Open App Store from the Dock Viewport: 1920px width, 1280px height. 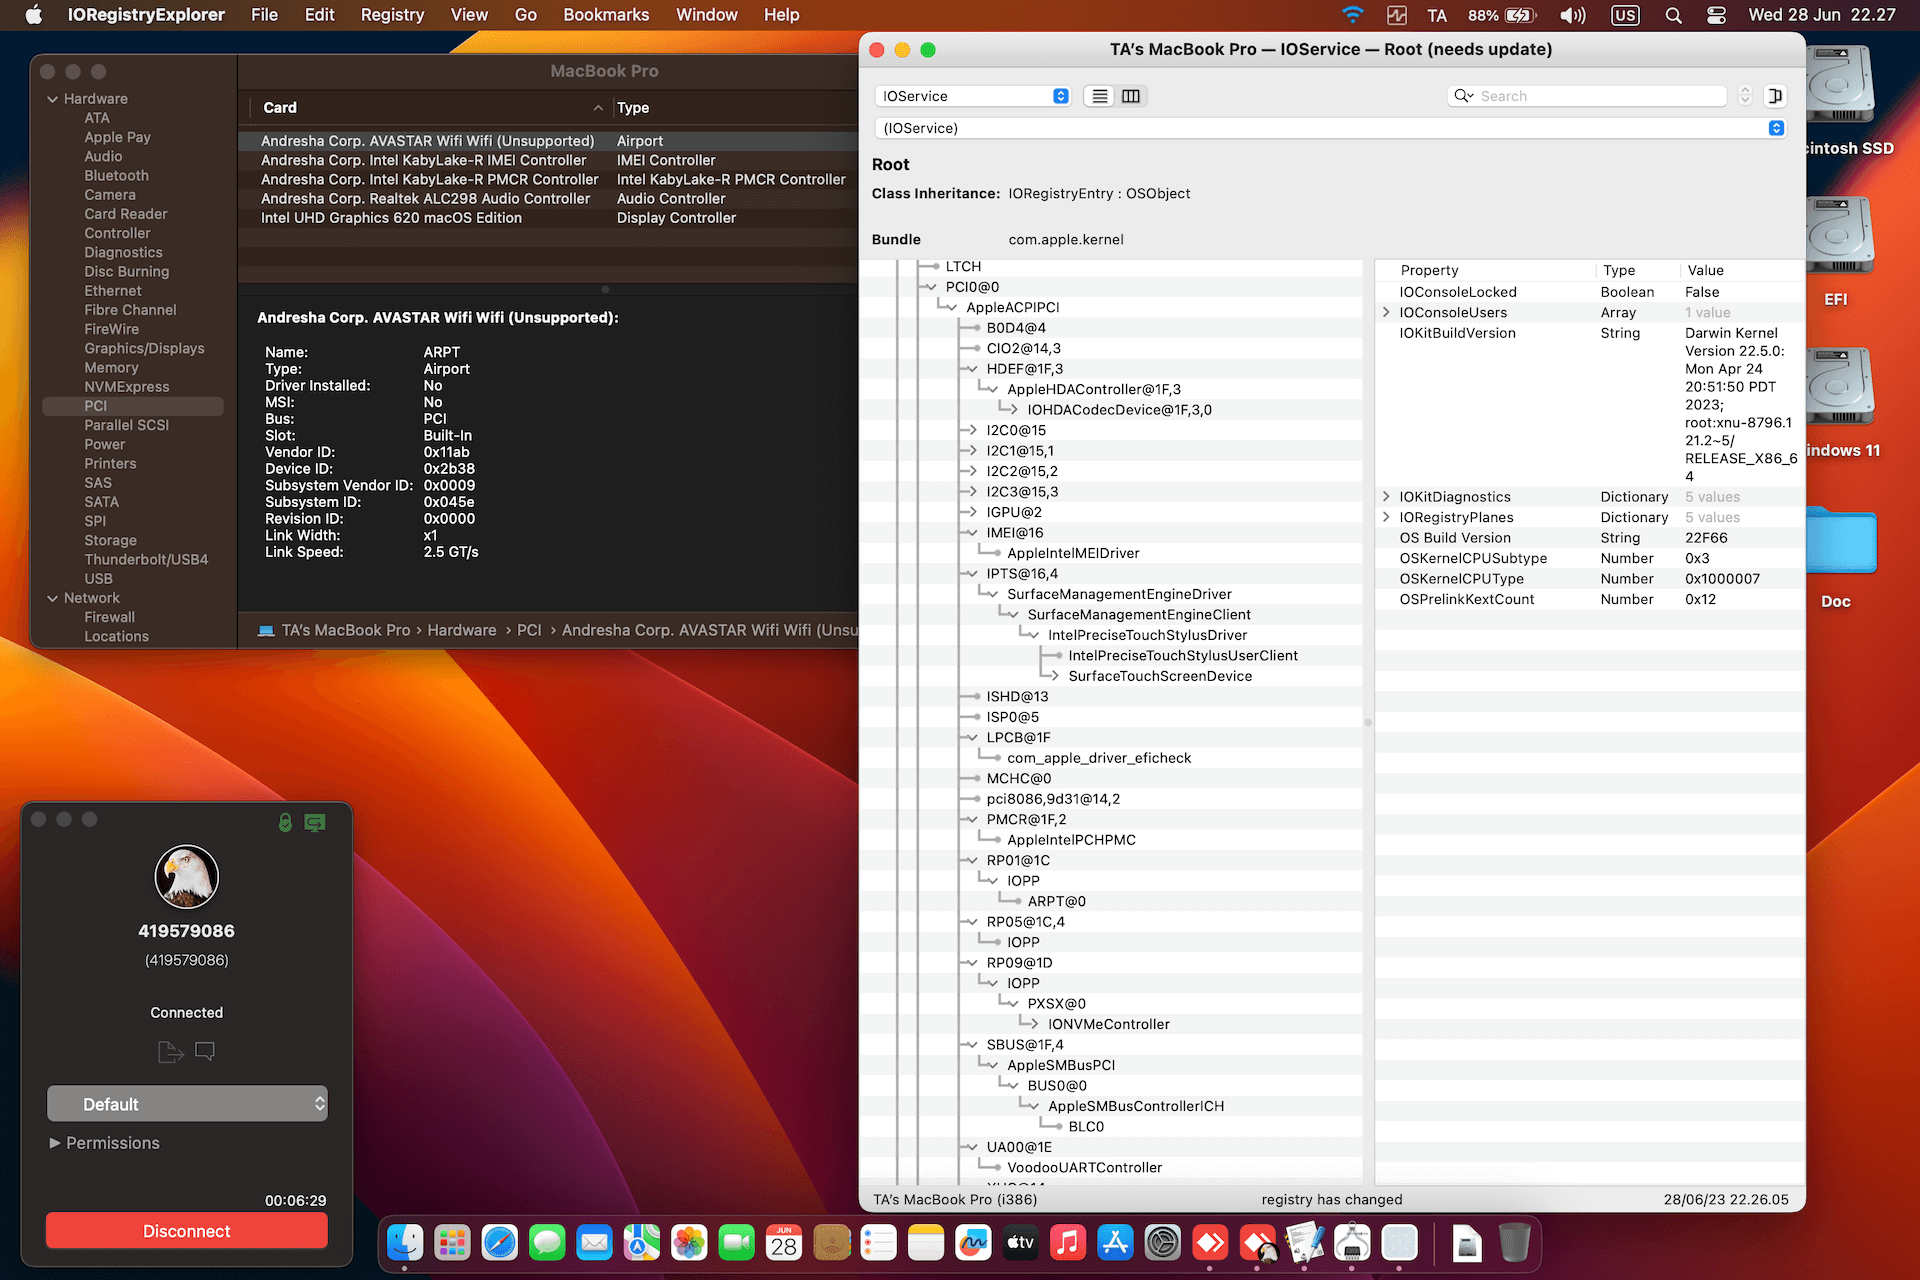pos(1115,1243)
